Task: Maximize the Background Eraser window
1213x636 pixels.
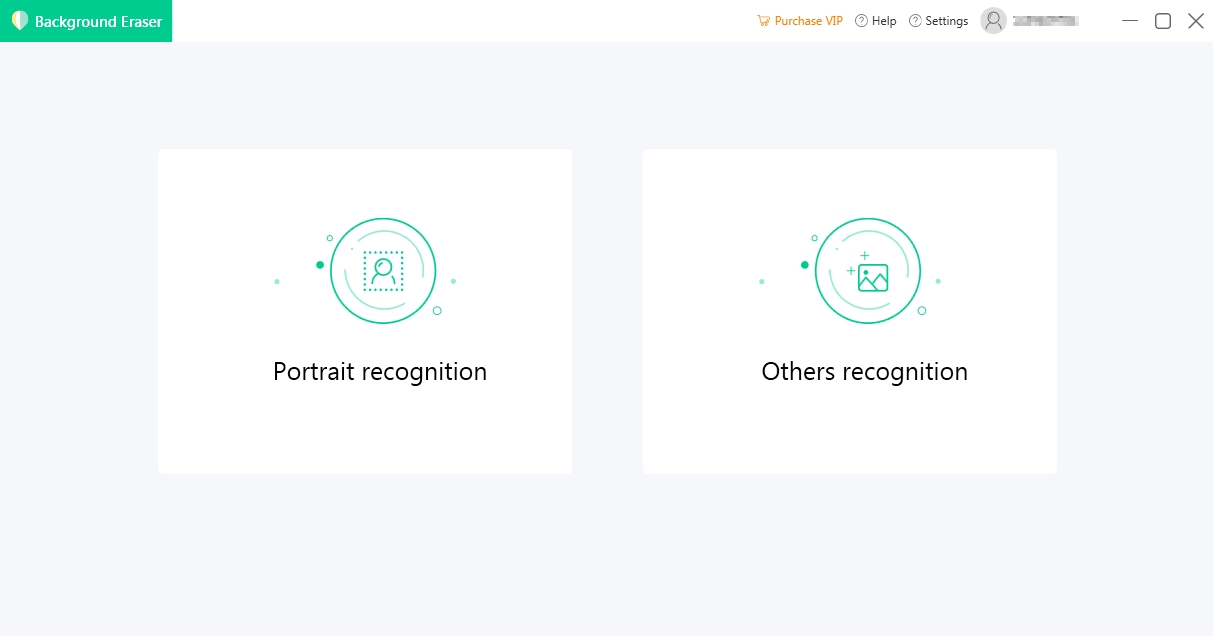Action: click(1163, 21)
